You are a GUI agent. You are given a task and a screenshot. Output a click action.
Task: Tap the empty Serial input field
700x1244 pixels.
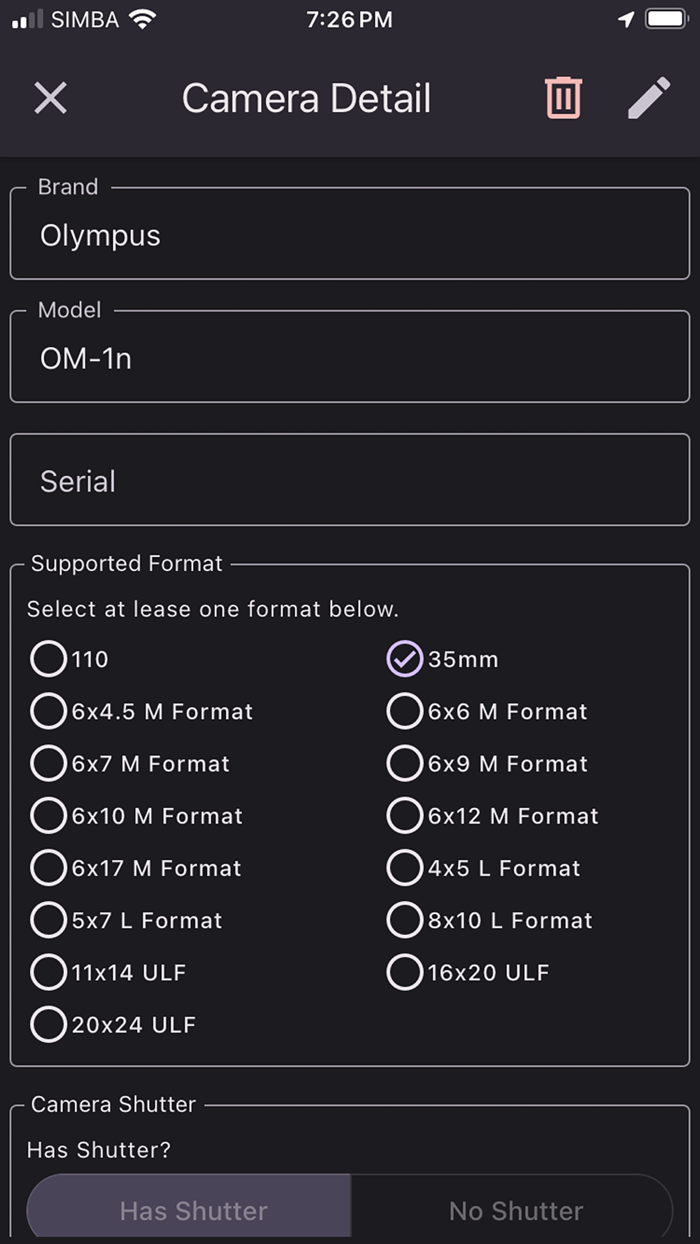click(350, 481)
